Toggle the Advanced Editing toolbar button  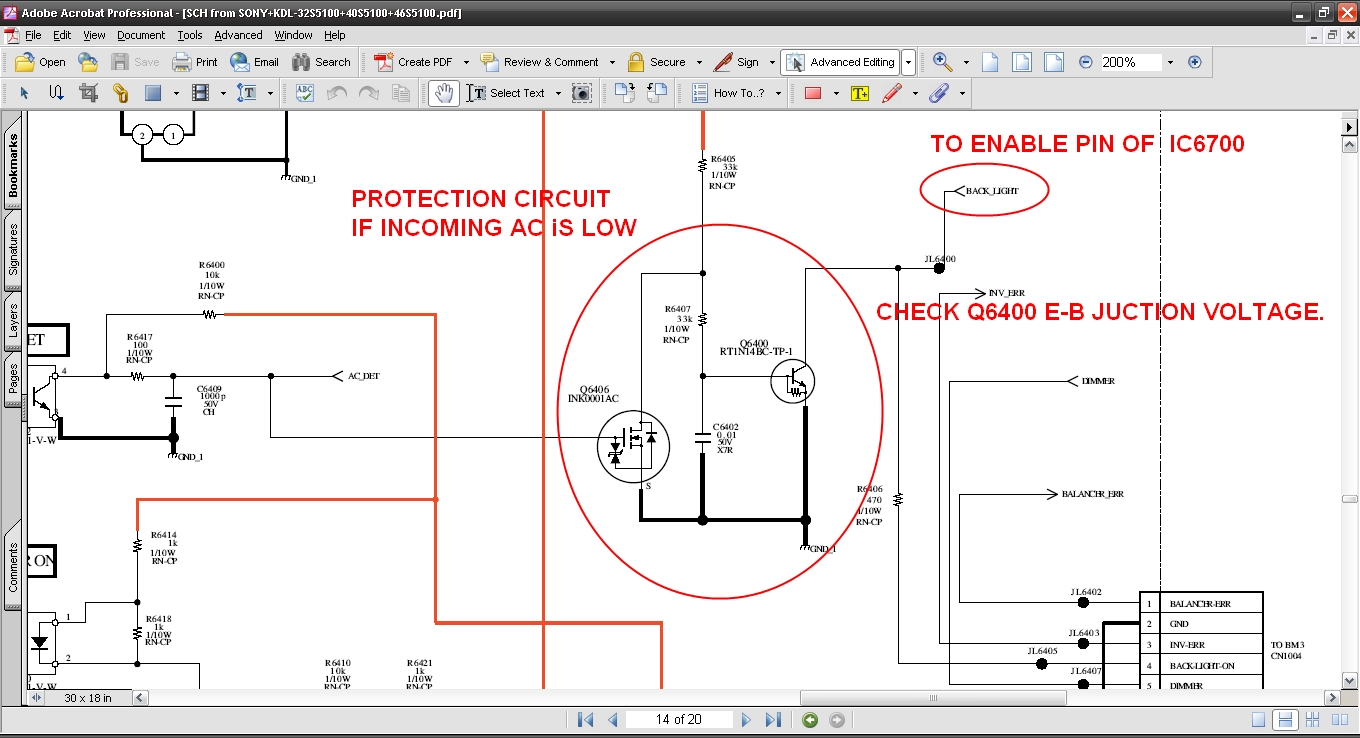pyautogui.click(x=840, y=62)
